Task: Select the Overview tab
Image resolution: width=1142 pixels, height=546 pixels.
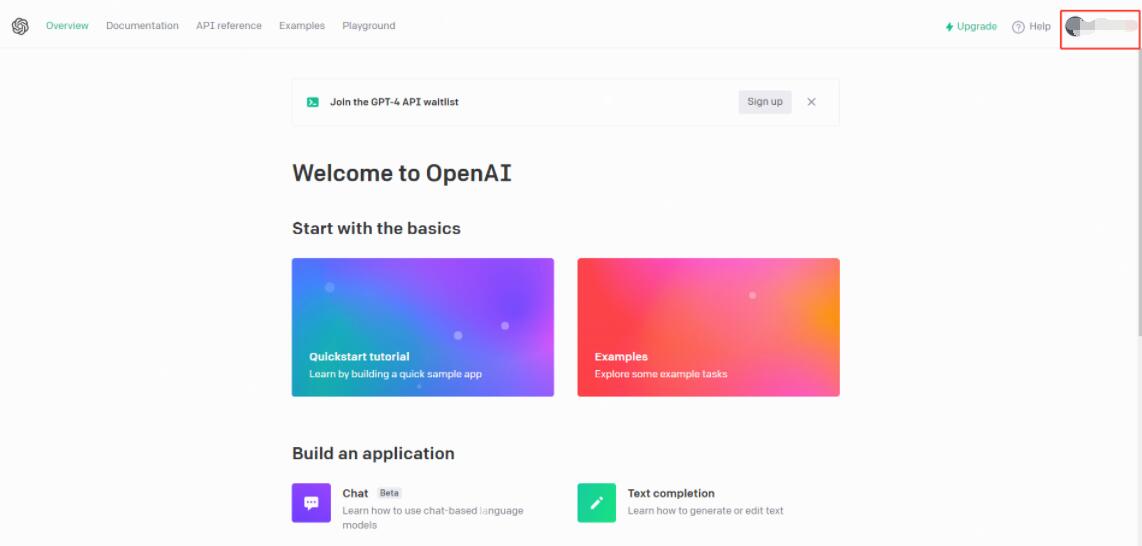Action: [x=67, y=26]
